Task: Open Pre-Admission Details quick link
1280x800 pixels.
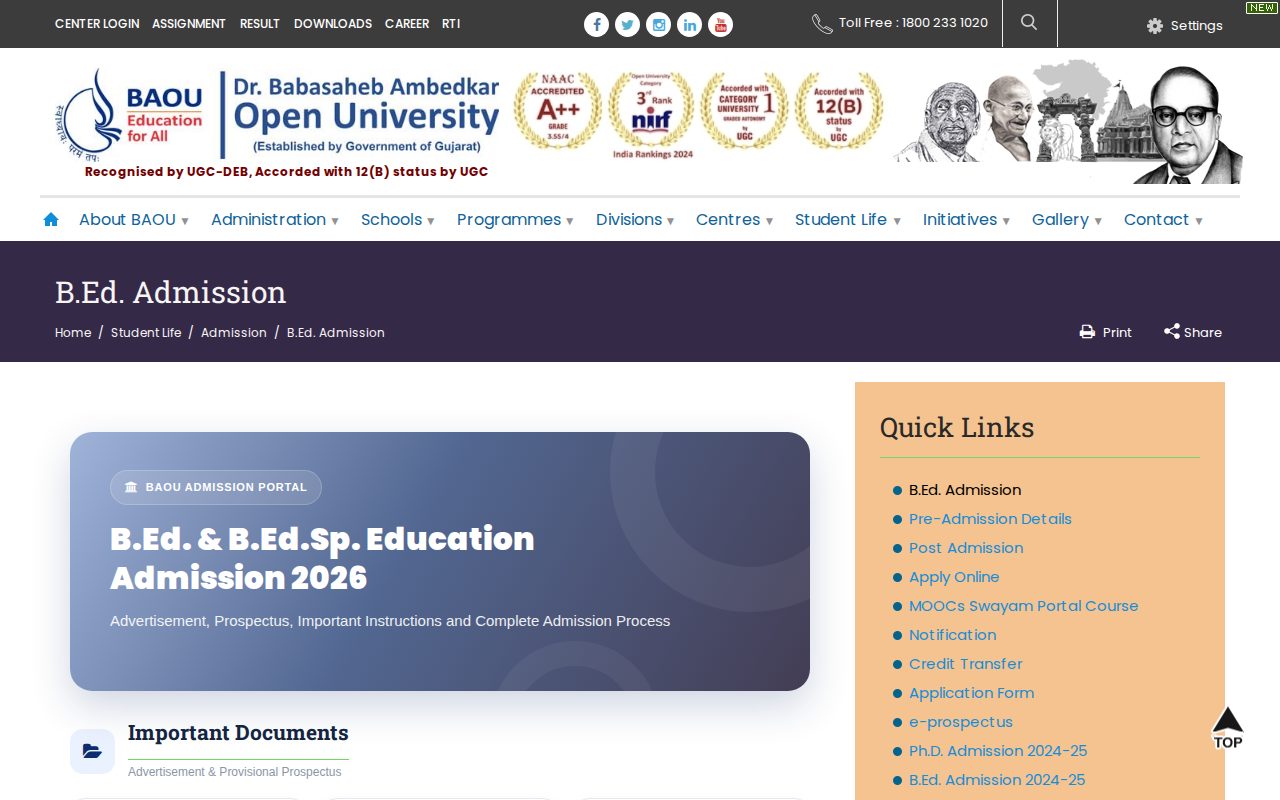Action: coord(990,519)
